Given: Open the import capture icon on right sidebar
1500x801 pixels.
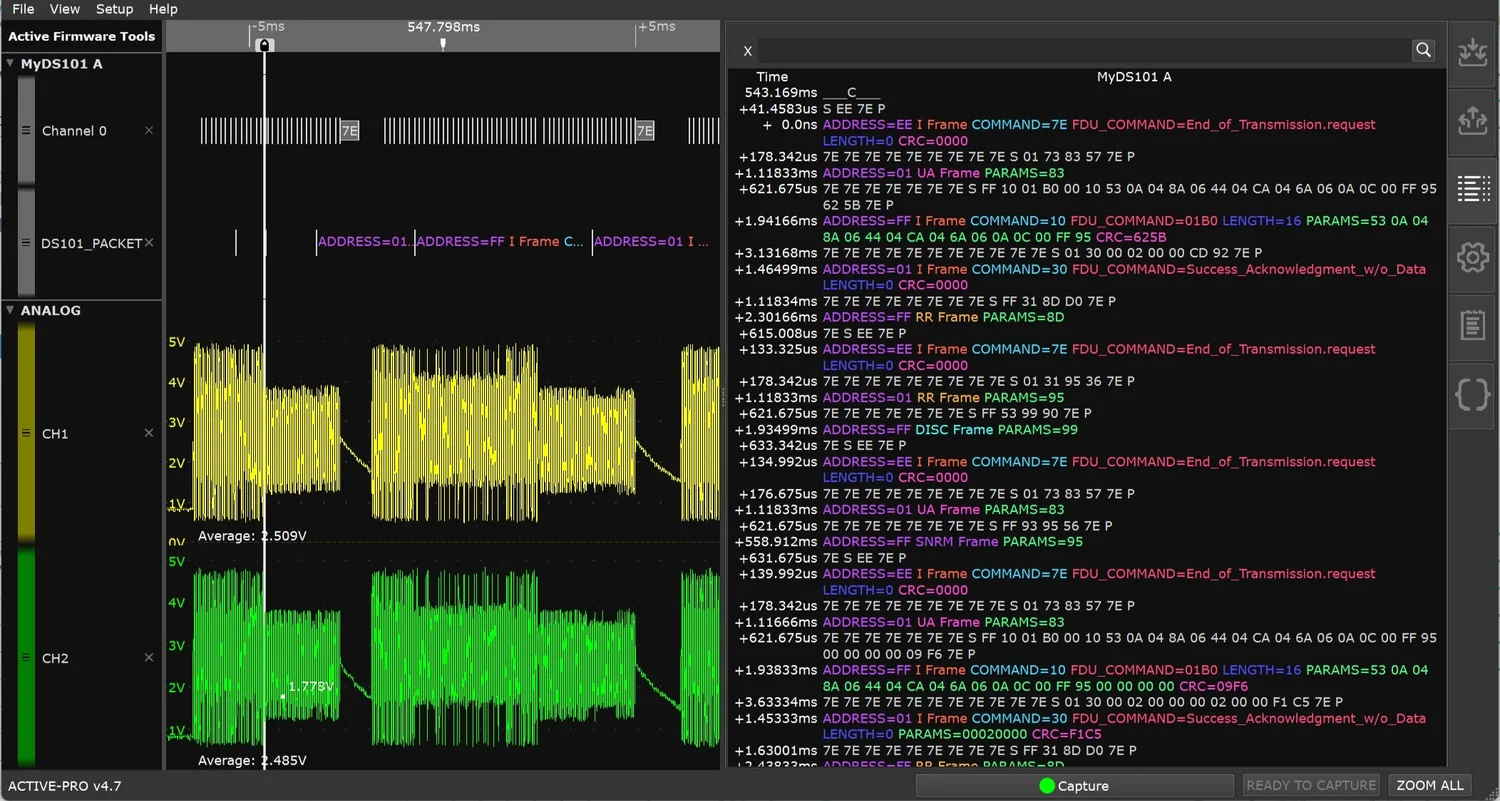Looking at the screenshot, I should pos(1472,51).
